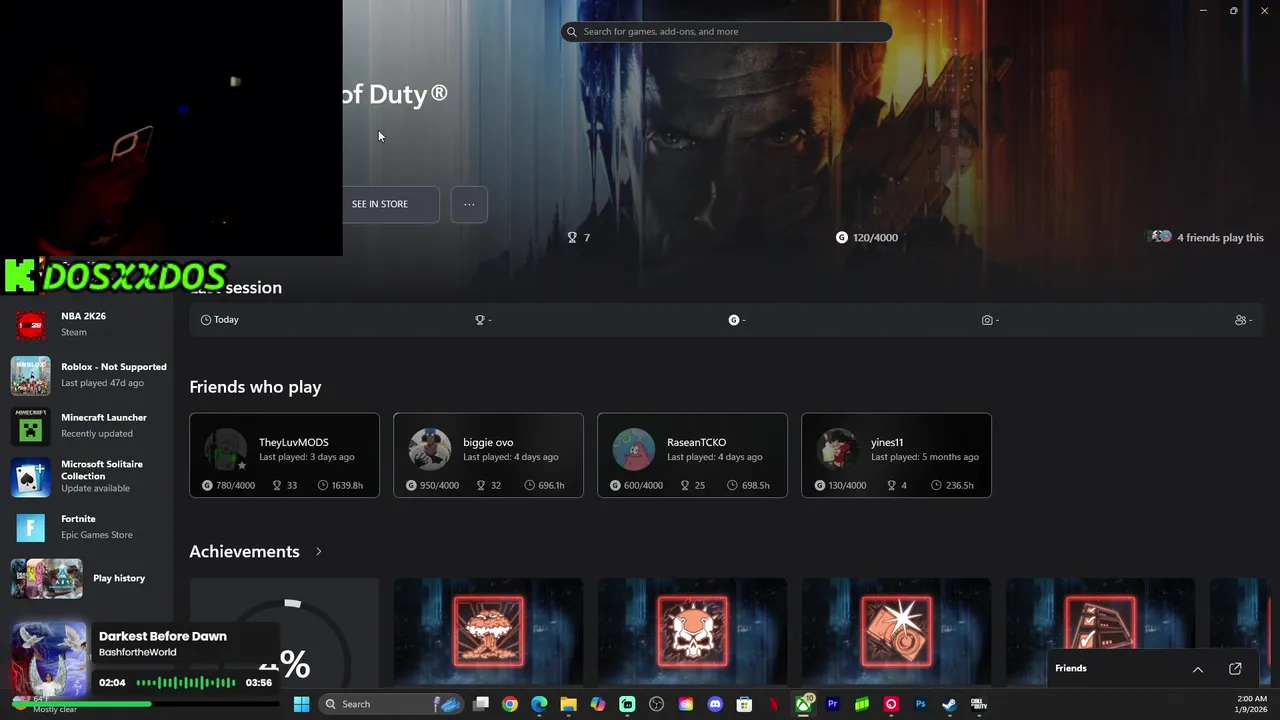The width and height of the screenshot is (1280, 720).
Task: Open OBS Studio from taskbar
Action: (x=657, y=704)
